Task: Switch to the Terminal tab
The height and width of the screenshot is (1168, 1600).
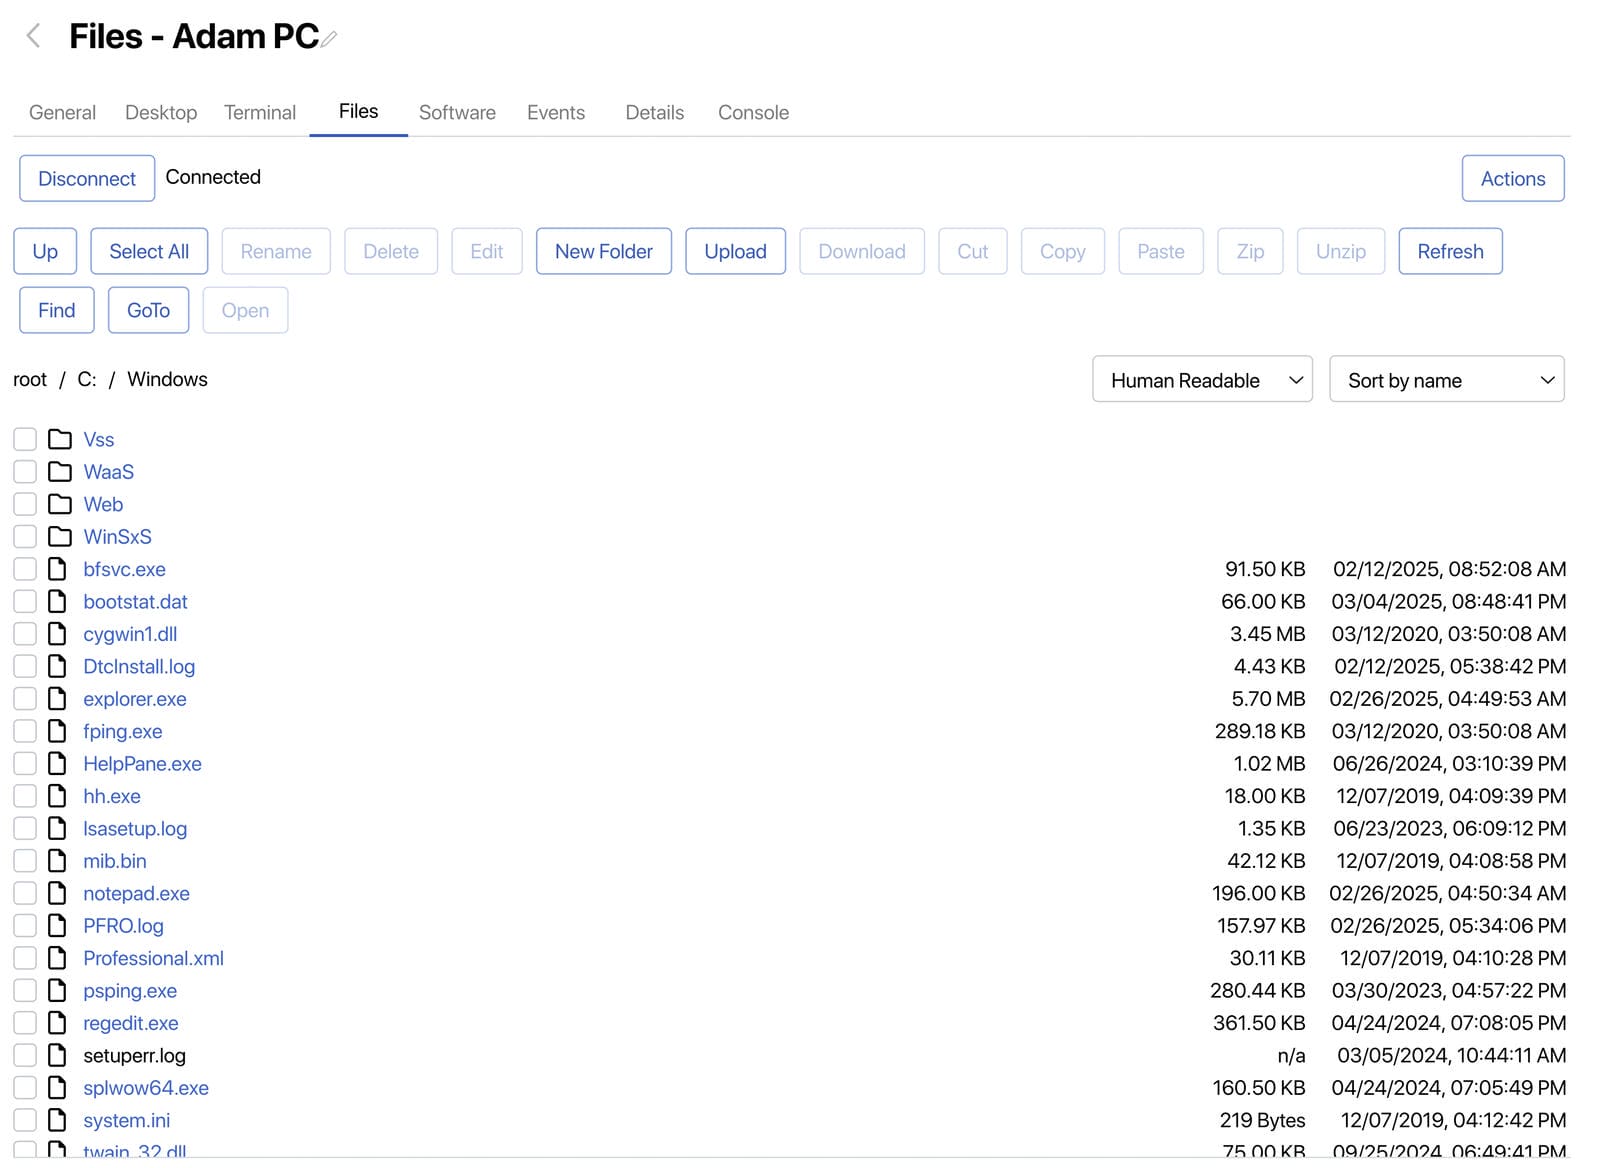Action: pos(260,112)
